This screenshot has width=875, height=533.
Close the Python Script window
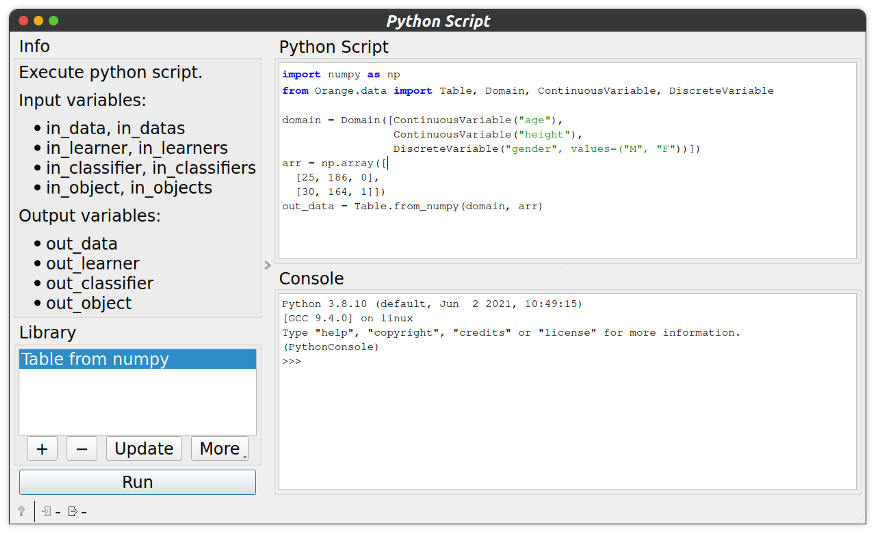(24, 20)
